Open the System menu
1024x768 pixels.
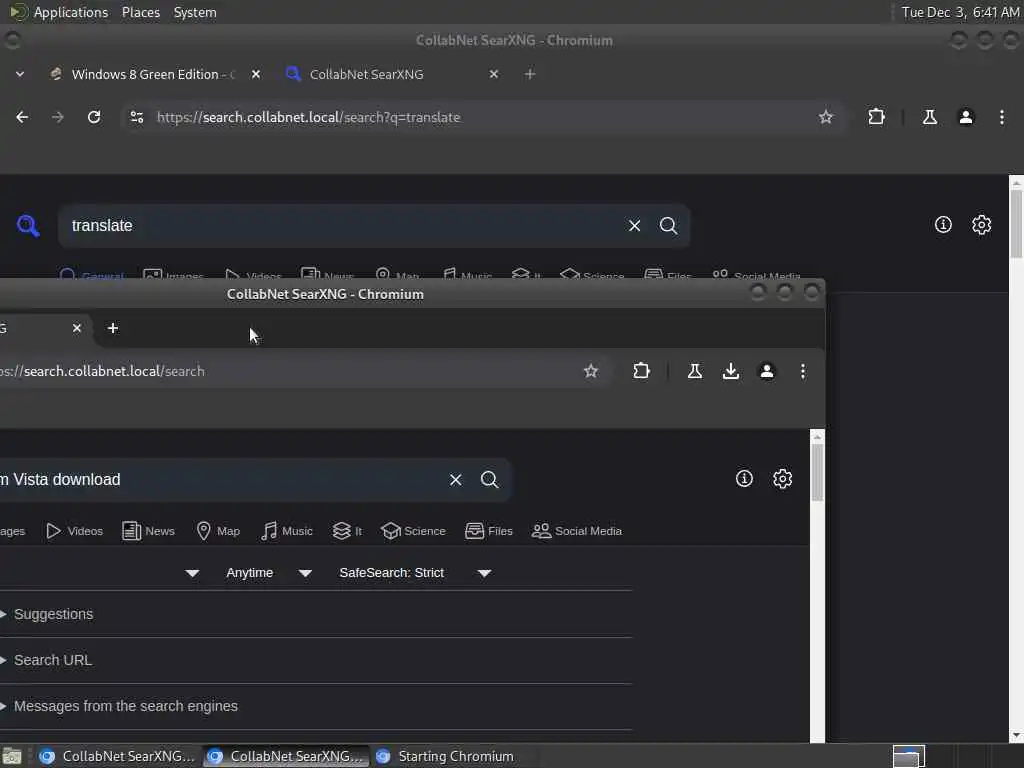195,12
